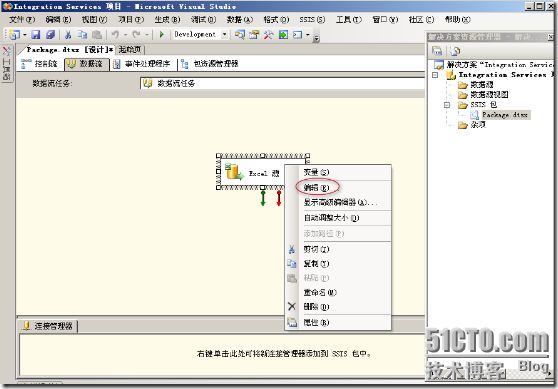558x389 pixels.
Task: Switch to the 事件处理程序 tab
Action: pyautogui.click(x=142, y=64)
